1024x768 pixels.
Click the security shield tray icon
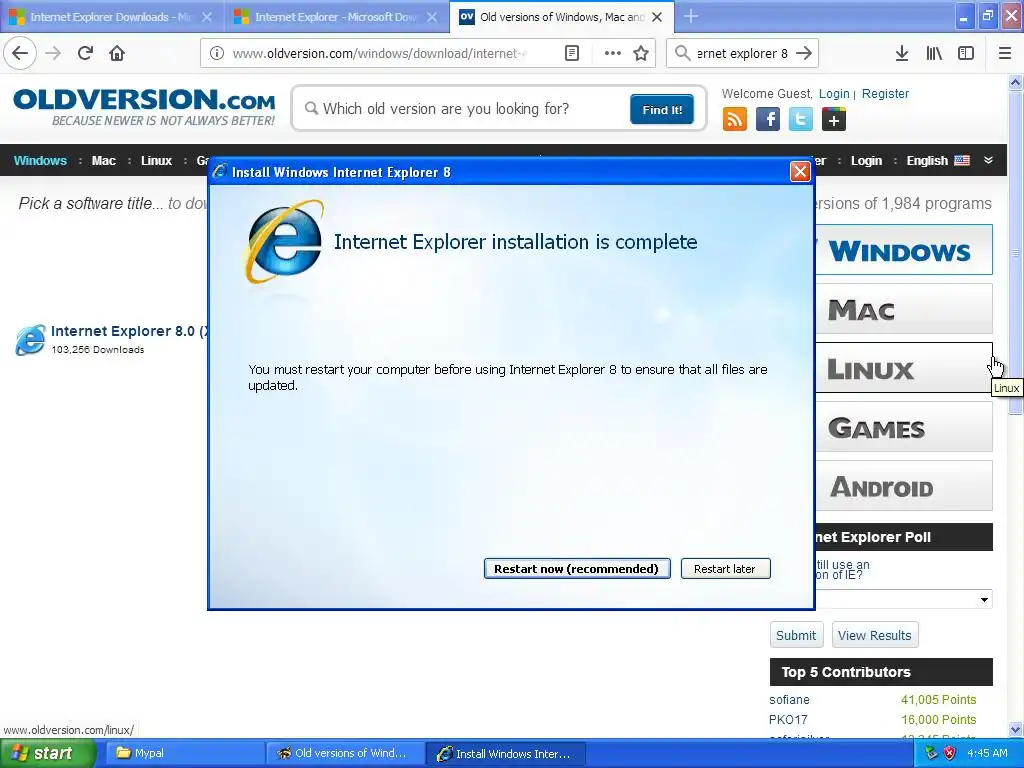tap(950, 753)
